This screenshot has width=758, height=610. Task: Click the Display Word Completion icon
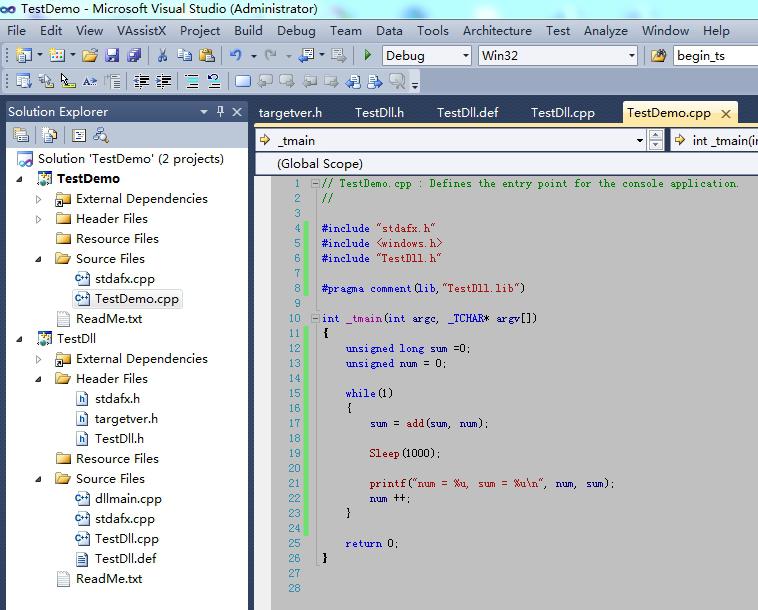pyautogui.click(x=90, y=82)
